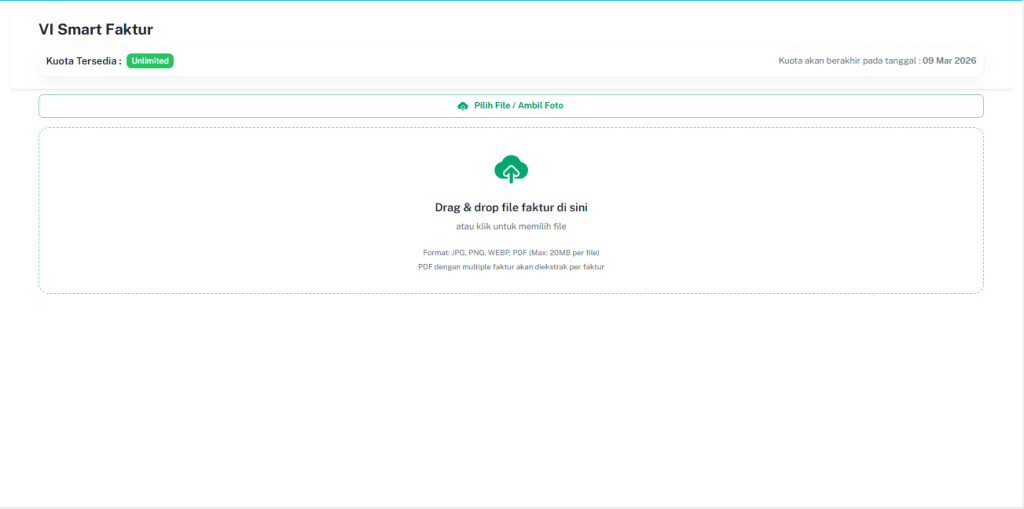Click the large green cloud upload icon

click(x=511, y=169)
